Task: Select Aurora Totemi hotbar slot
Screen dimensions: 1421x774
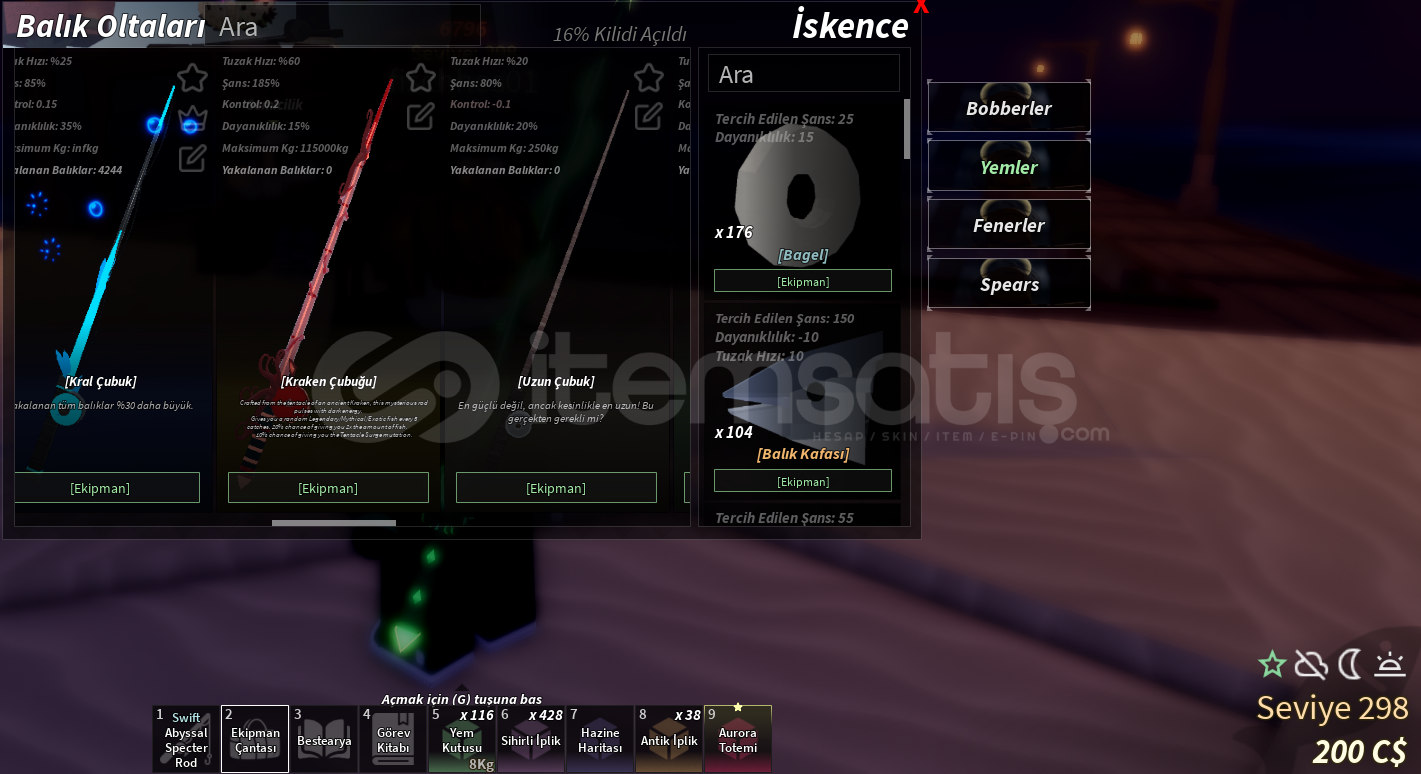Action: 738,739
